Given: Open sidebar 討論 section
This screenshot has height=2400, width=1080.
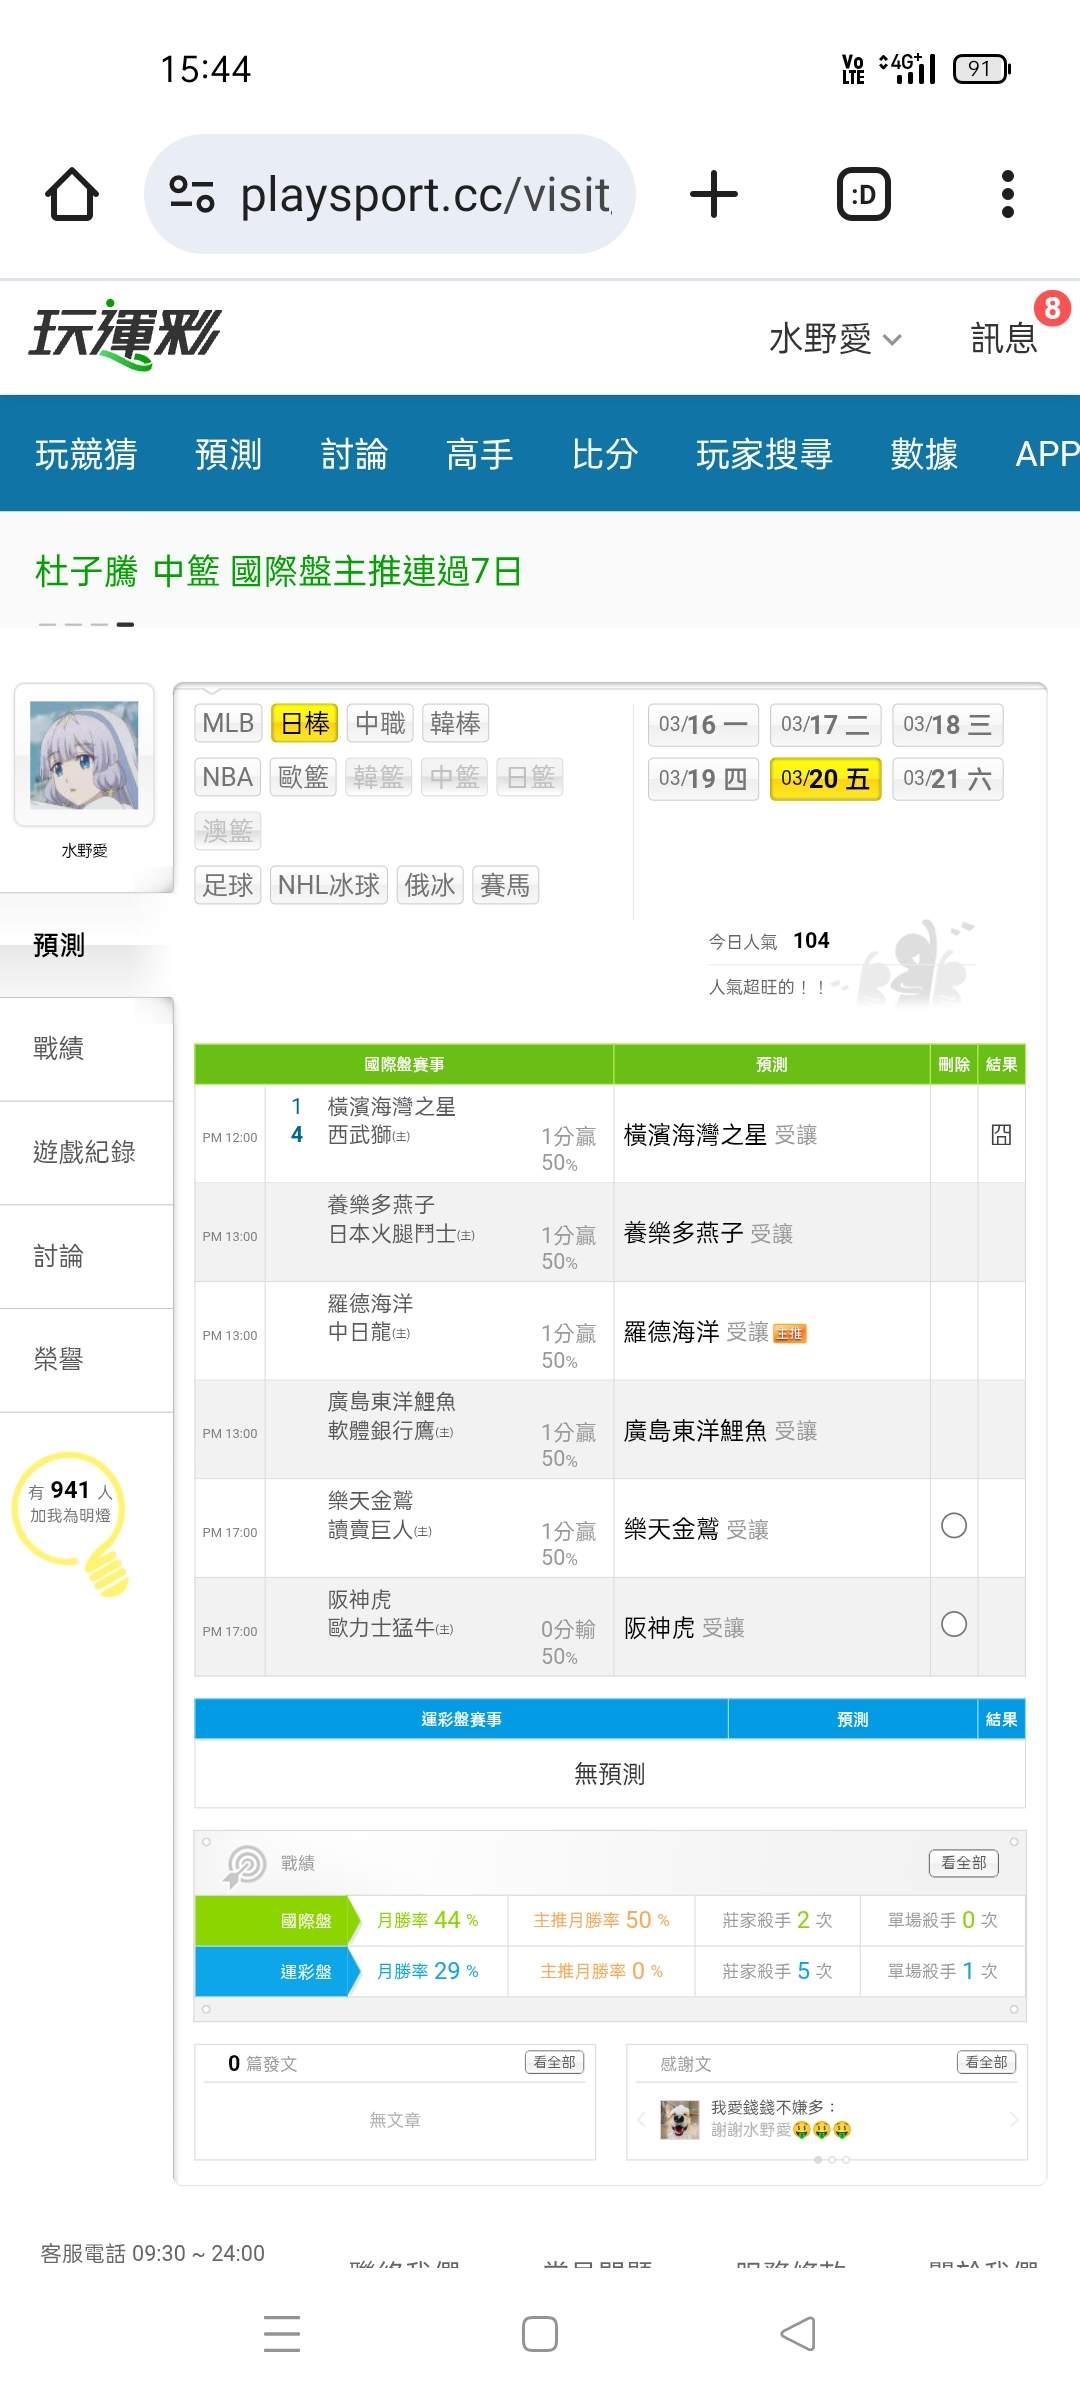Looking at the screenshot, I should point(86,1256).
